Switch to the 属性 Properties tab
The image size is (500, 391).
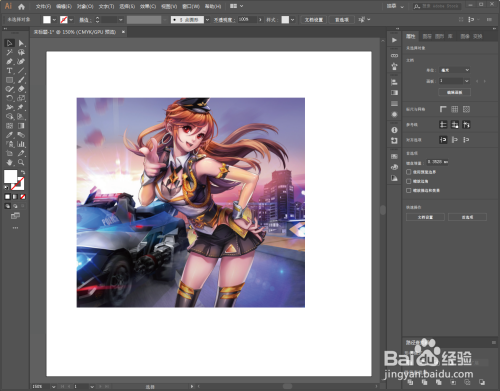coord(411,36)
